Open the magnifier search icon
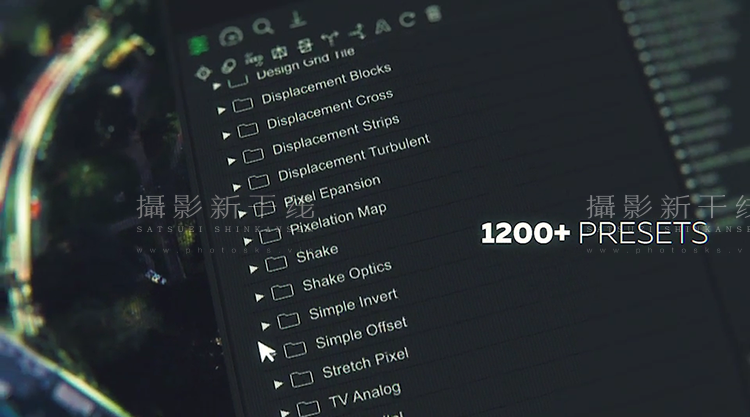750x417 pixels. click(x=263, y=26)
